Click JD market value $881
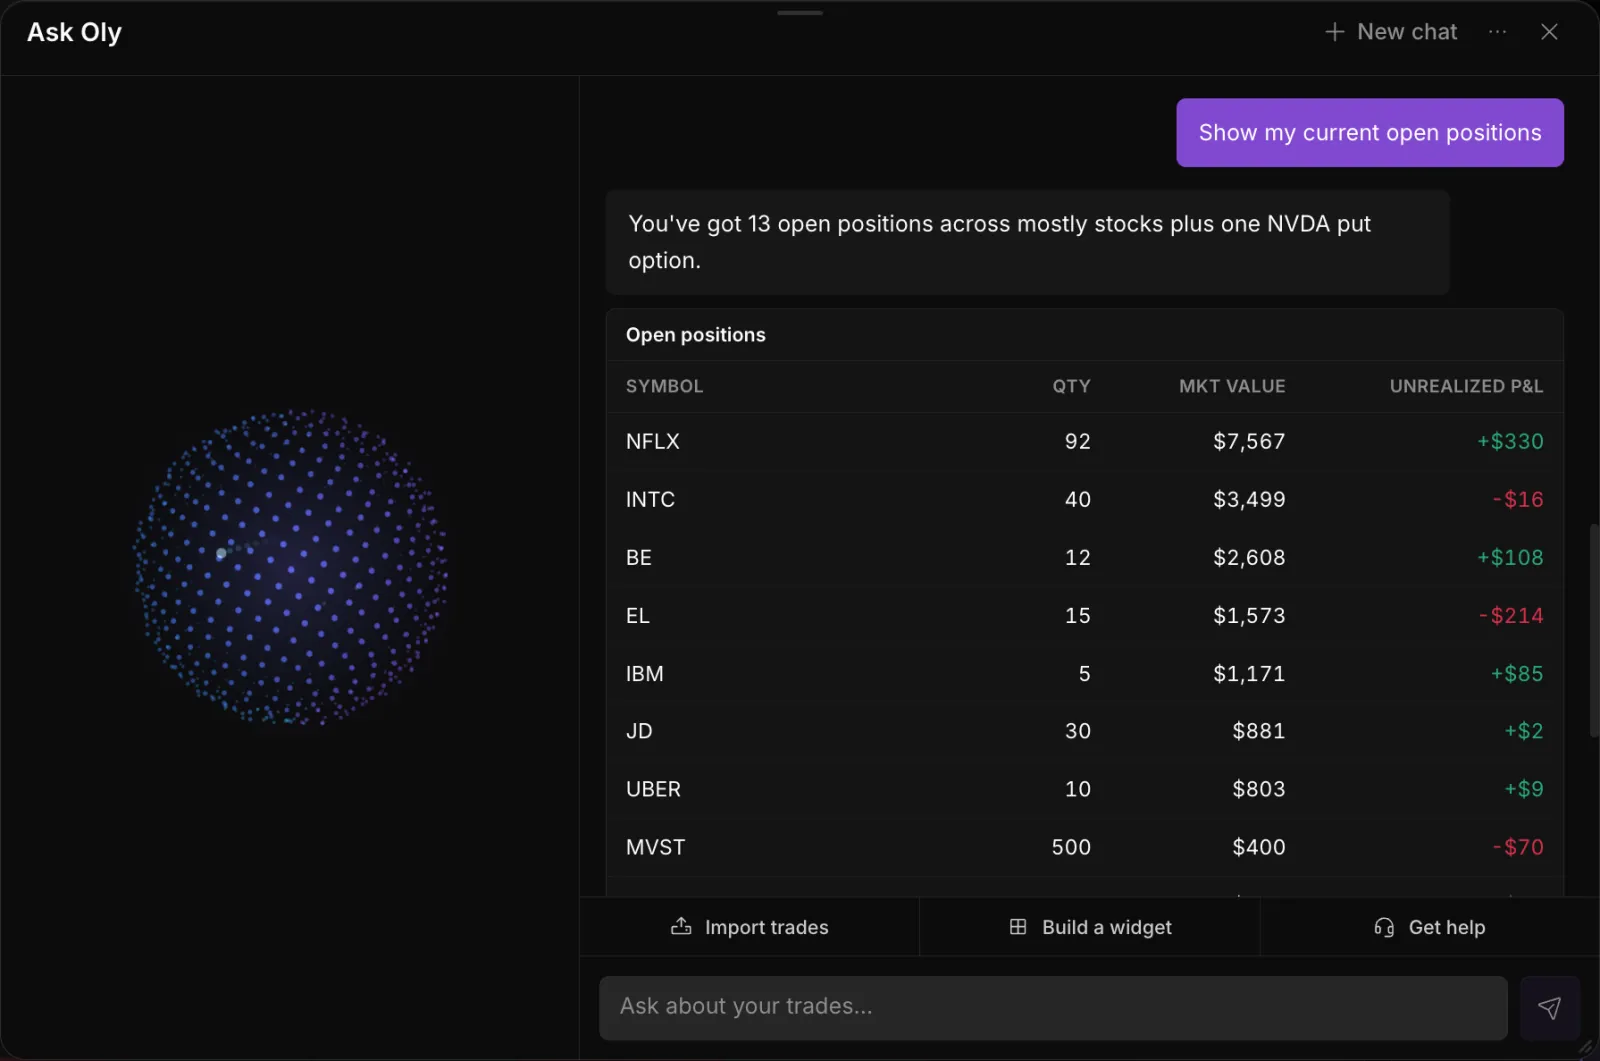Viewport: 1600px width, 1061px height. tap(1259, 731)
